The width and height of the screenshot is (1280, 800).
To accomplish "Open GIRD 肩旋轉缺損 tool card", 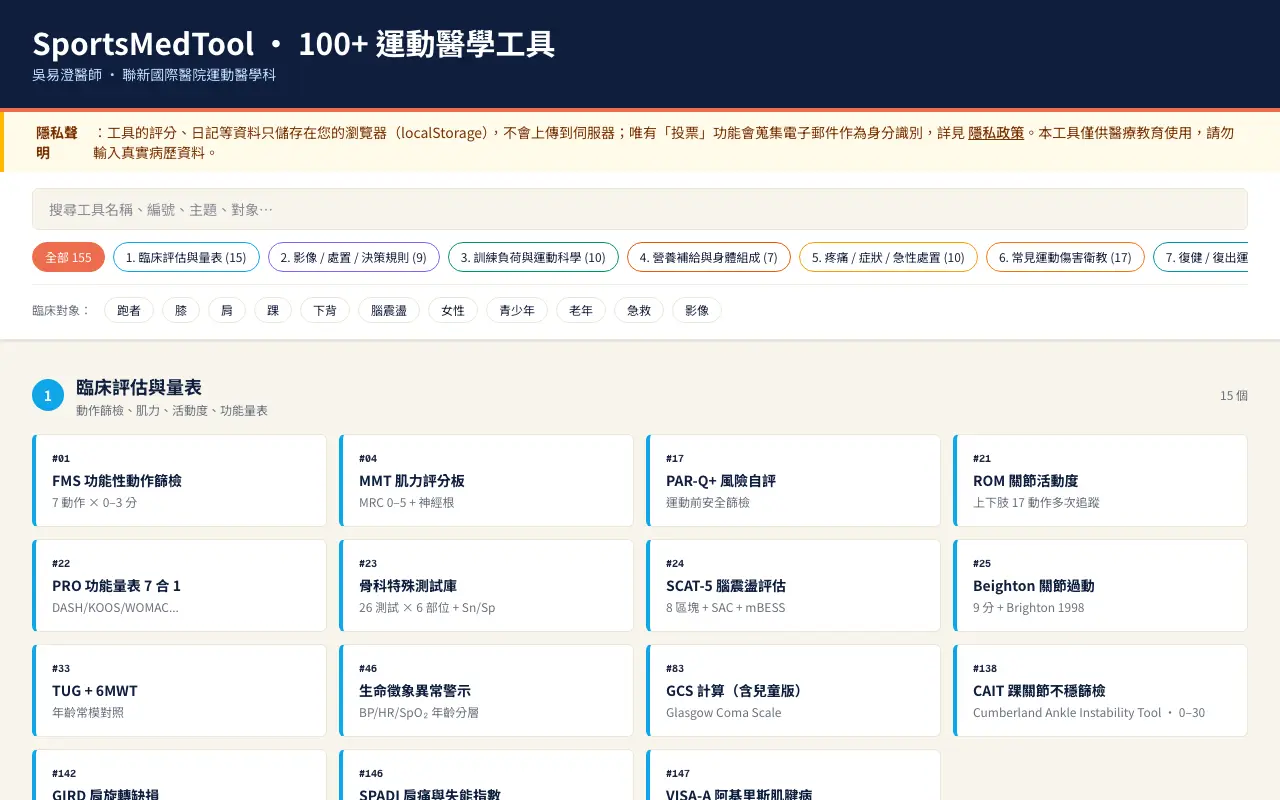I will pyautogui.click(x=180, y=776).
